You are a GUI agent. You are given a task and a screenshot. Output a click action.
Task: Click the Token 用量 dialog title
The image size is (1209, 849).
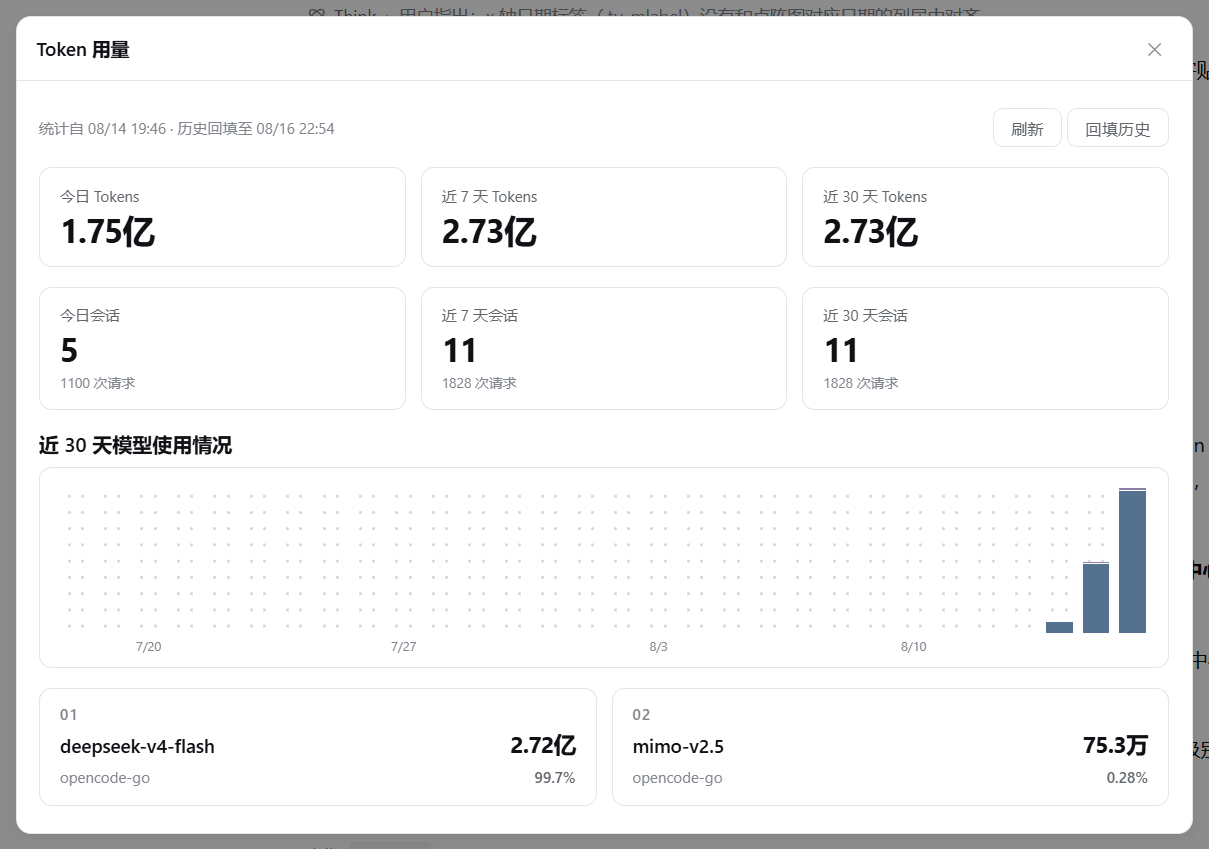point(83,50)
